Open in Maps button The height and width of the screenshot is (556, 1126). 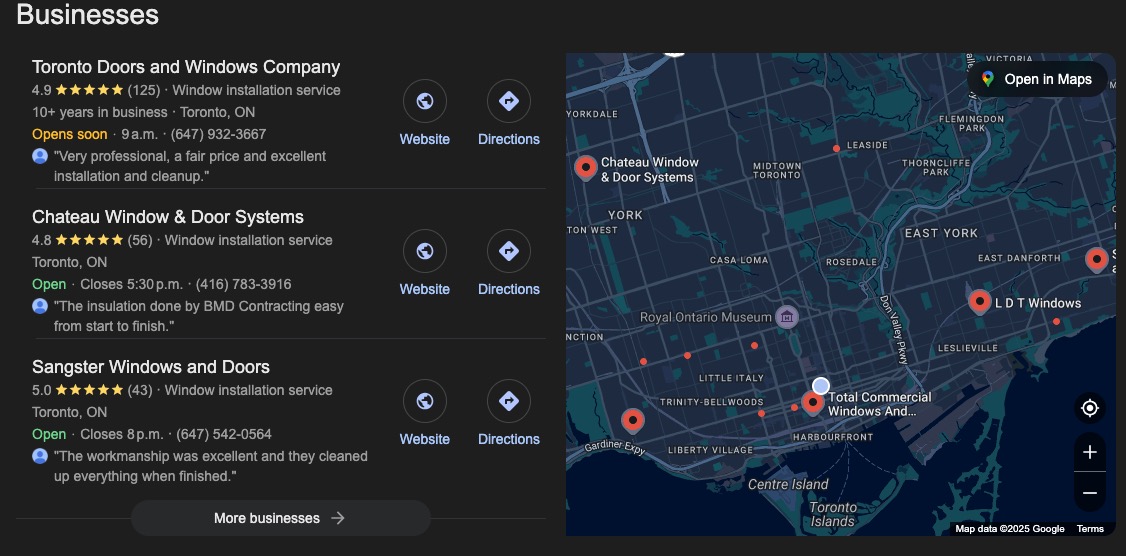click(1038, 79)
